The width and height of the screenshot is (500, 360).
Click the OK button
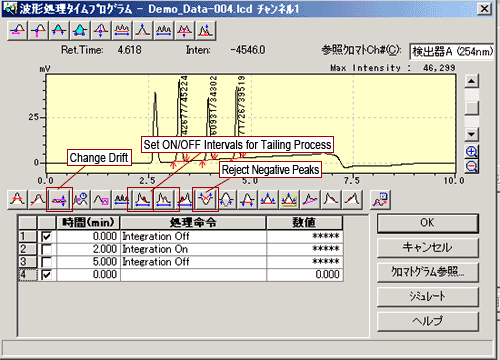pos(428,223)
